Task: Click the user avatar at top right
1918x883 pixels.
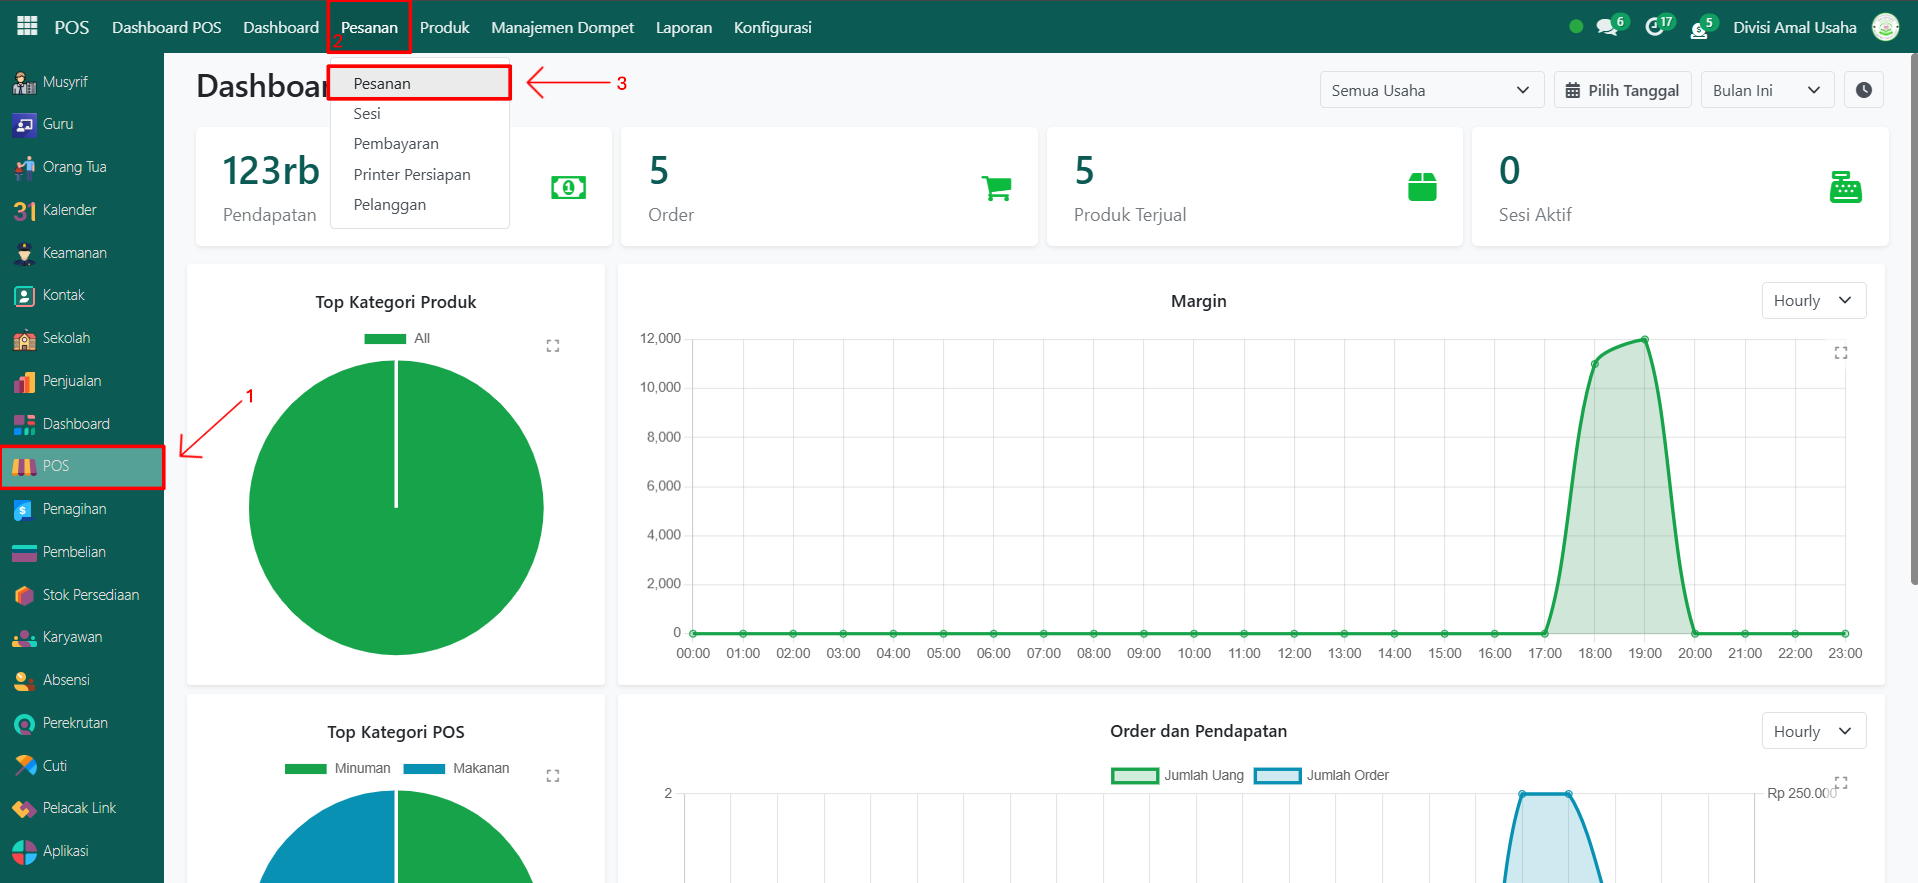Action: [x=1885, y=27]
